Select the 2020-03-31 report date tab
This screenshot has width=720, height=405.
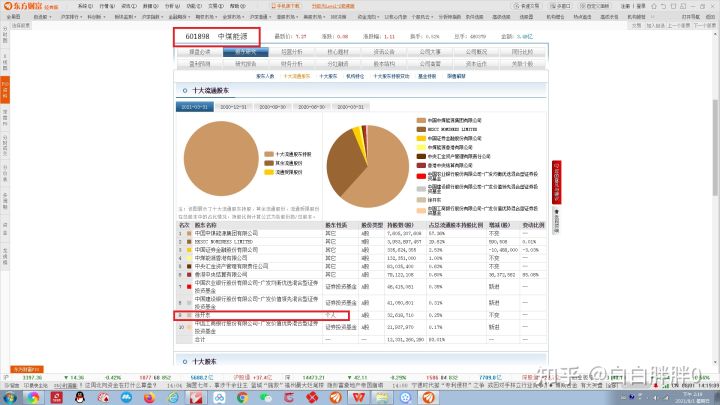(350, 107)
